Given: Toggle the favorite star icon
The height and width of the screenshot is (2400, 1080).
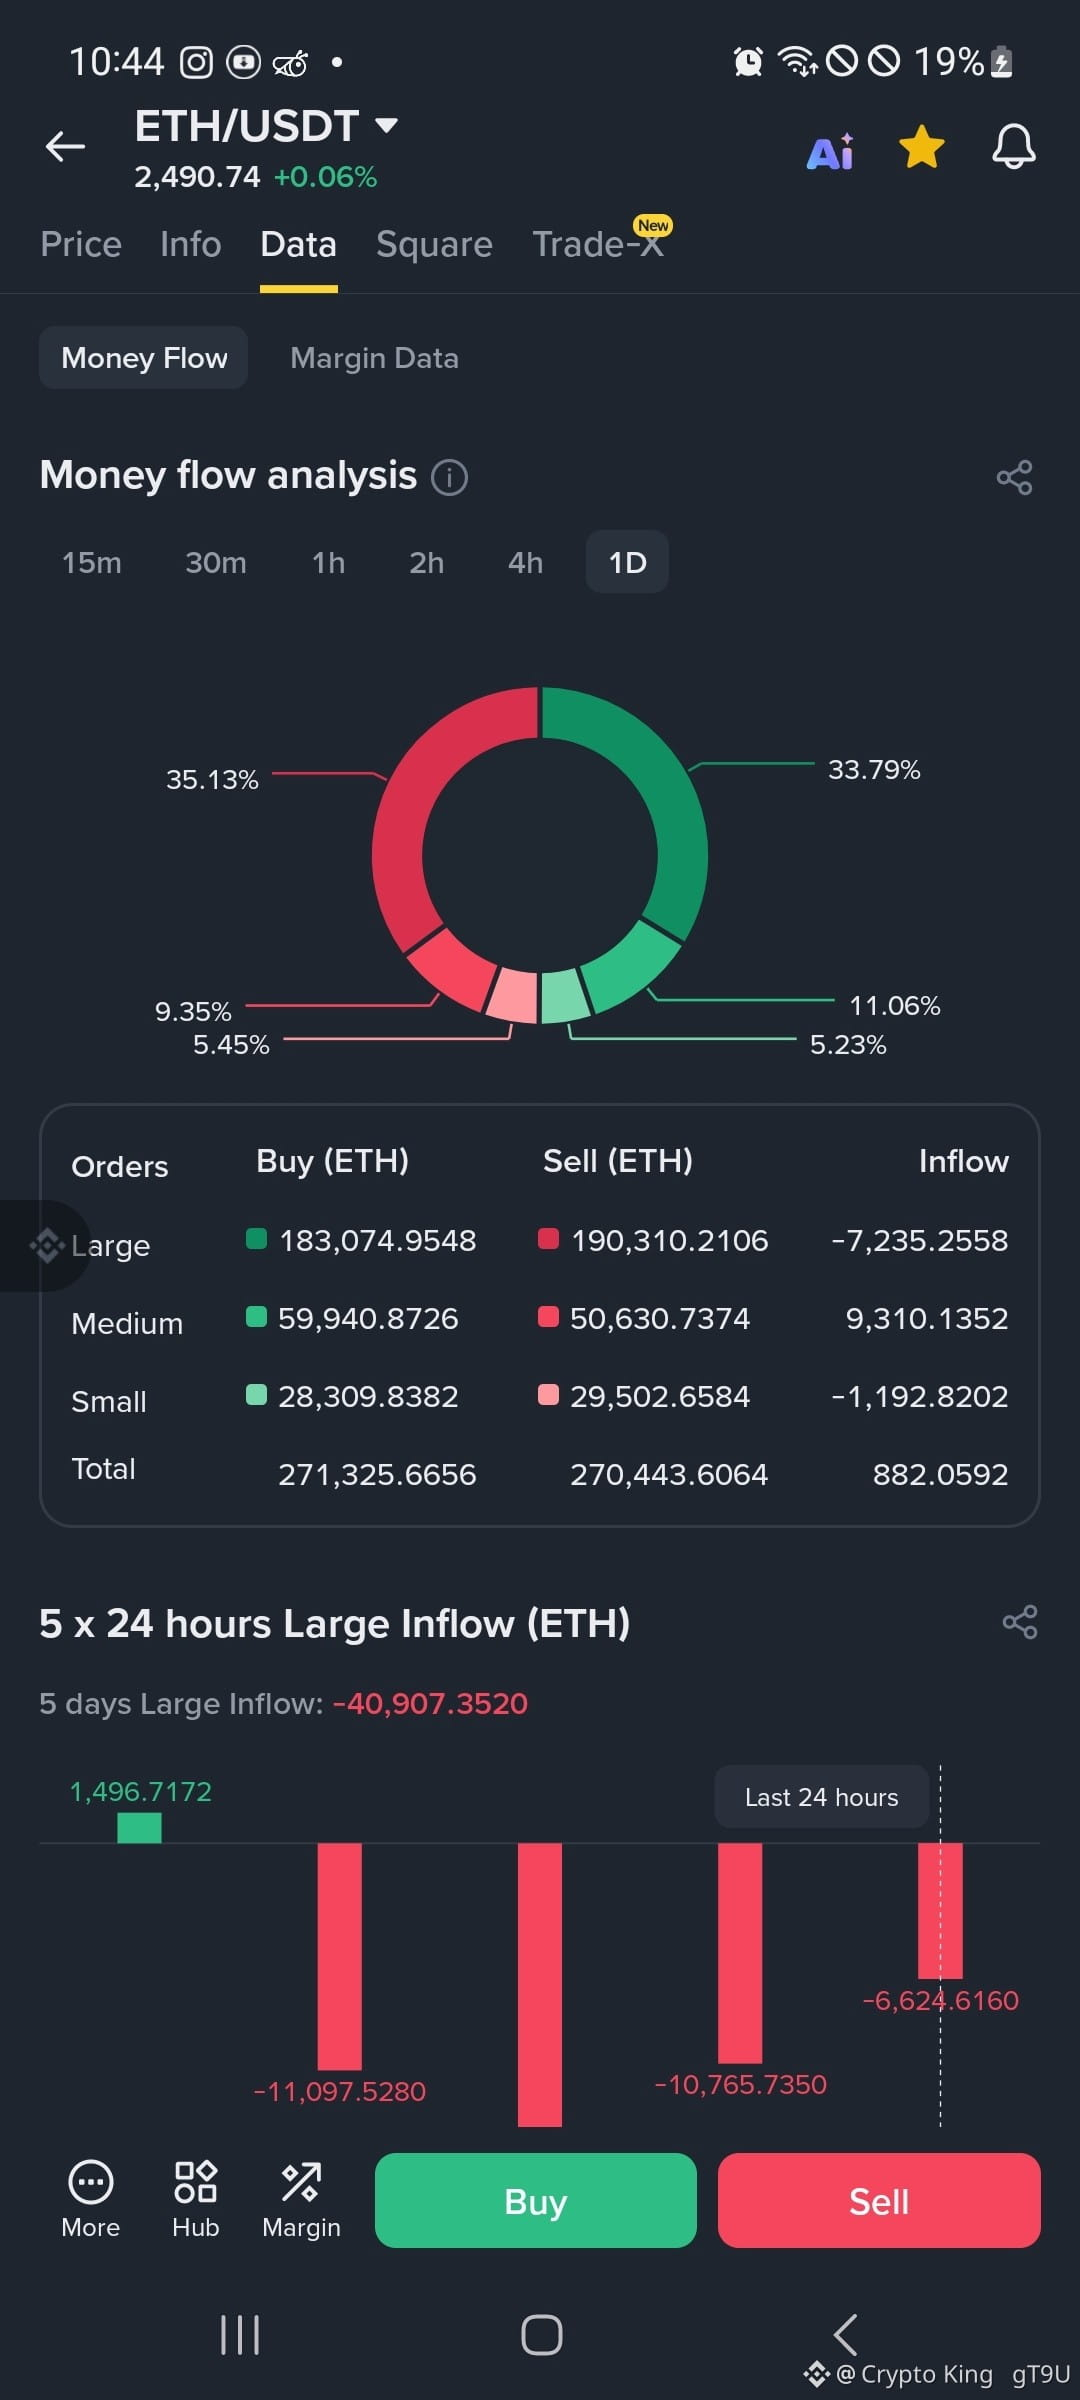Looking at the screenshot, I should pyautogui.click(x=921, y=147).
